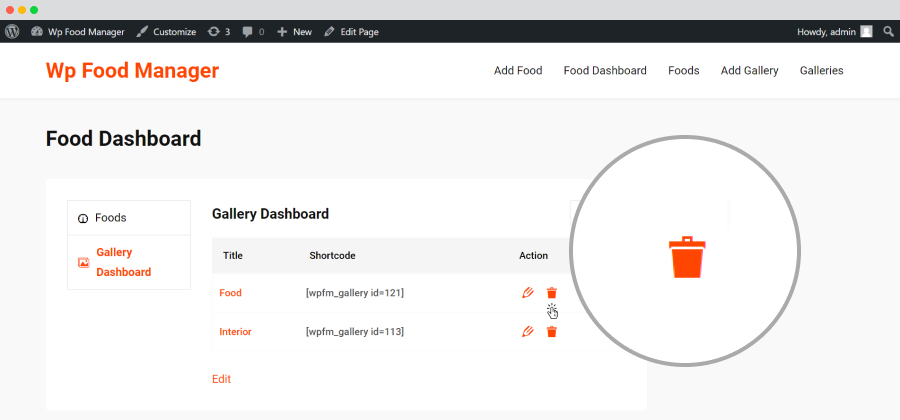Open Wp Food Manager admin bar item
This screenshot has height=420, width=900.
coord(77,32)
